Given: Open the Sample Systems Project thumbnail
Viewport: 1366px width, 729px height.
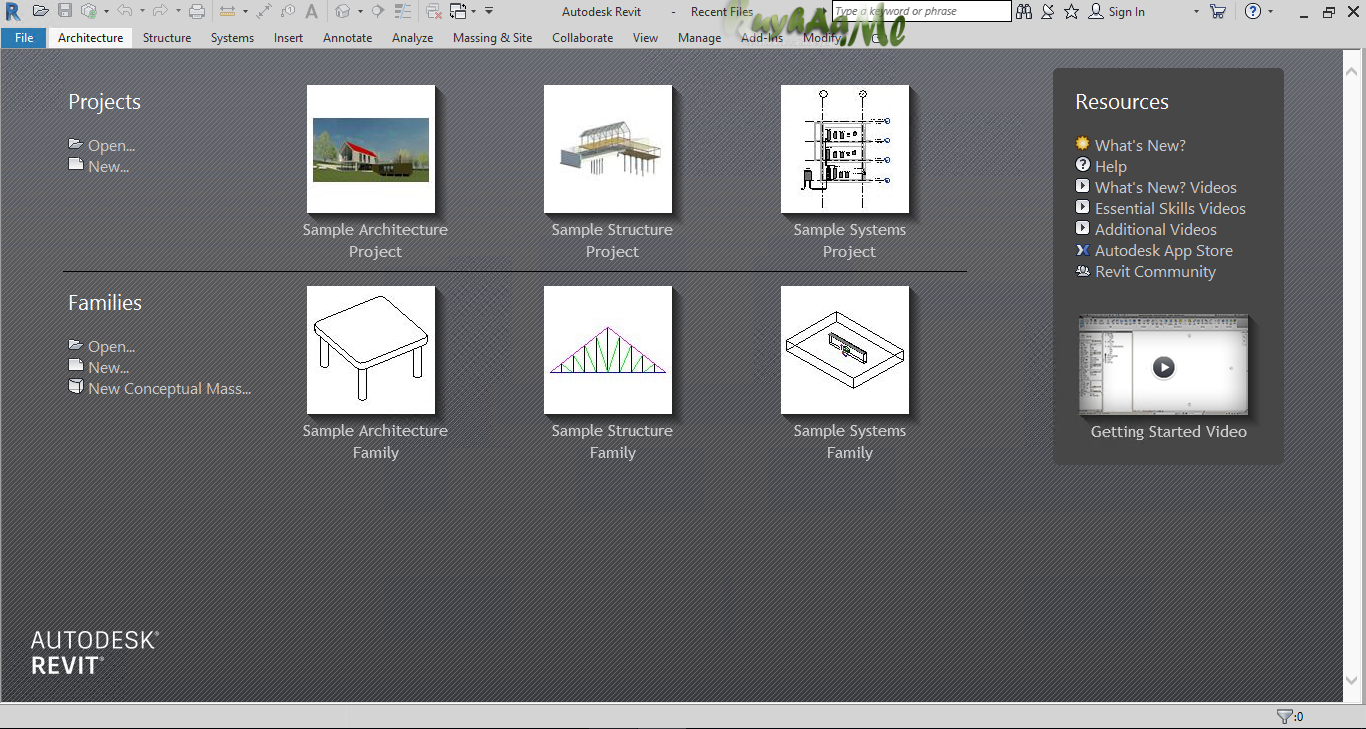Looking at the screenshot, I should 845,149.
